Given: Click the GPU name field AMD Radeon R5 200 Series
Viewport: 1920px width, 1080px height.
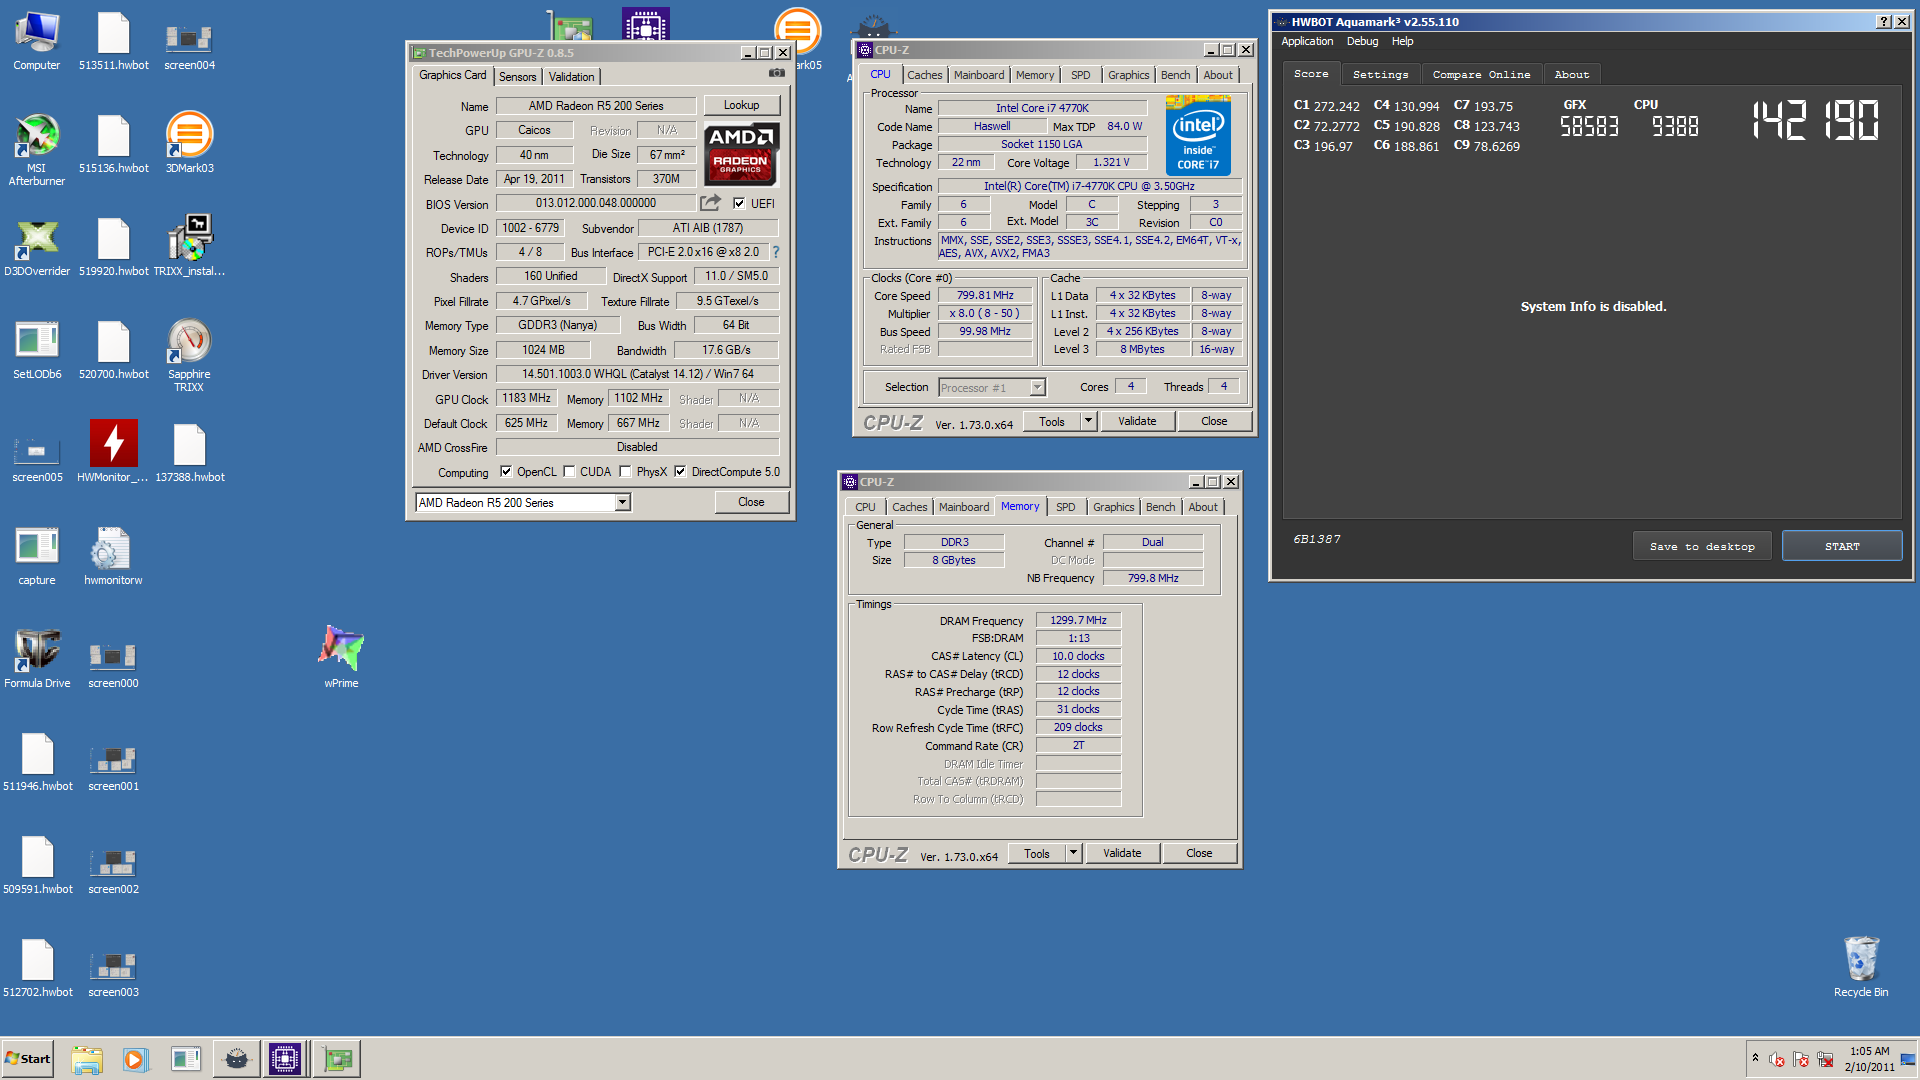Looking at the screenshot, I should [x=596, y=106].
